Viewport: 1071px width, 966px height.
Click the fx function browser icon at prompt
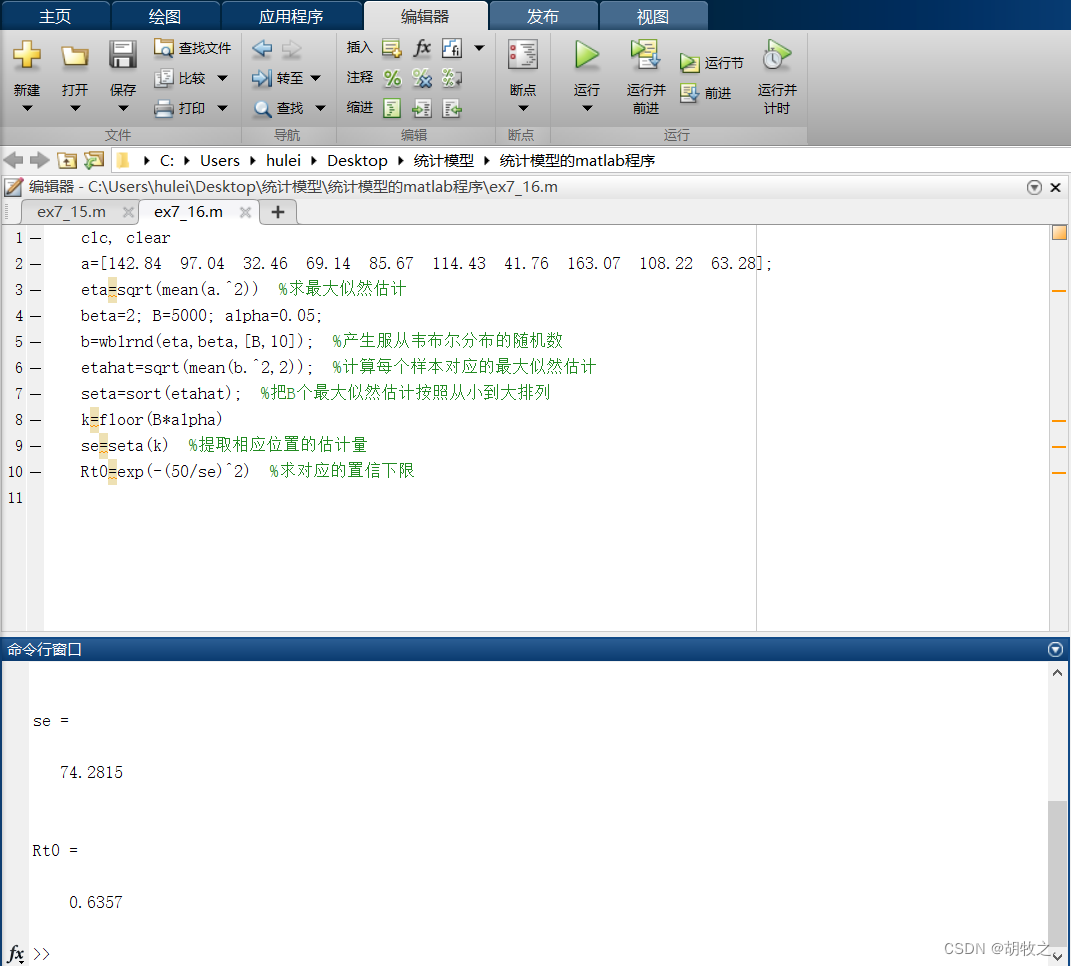click(x=16, y=954)
